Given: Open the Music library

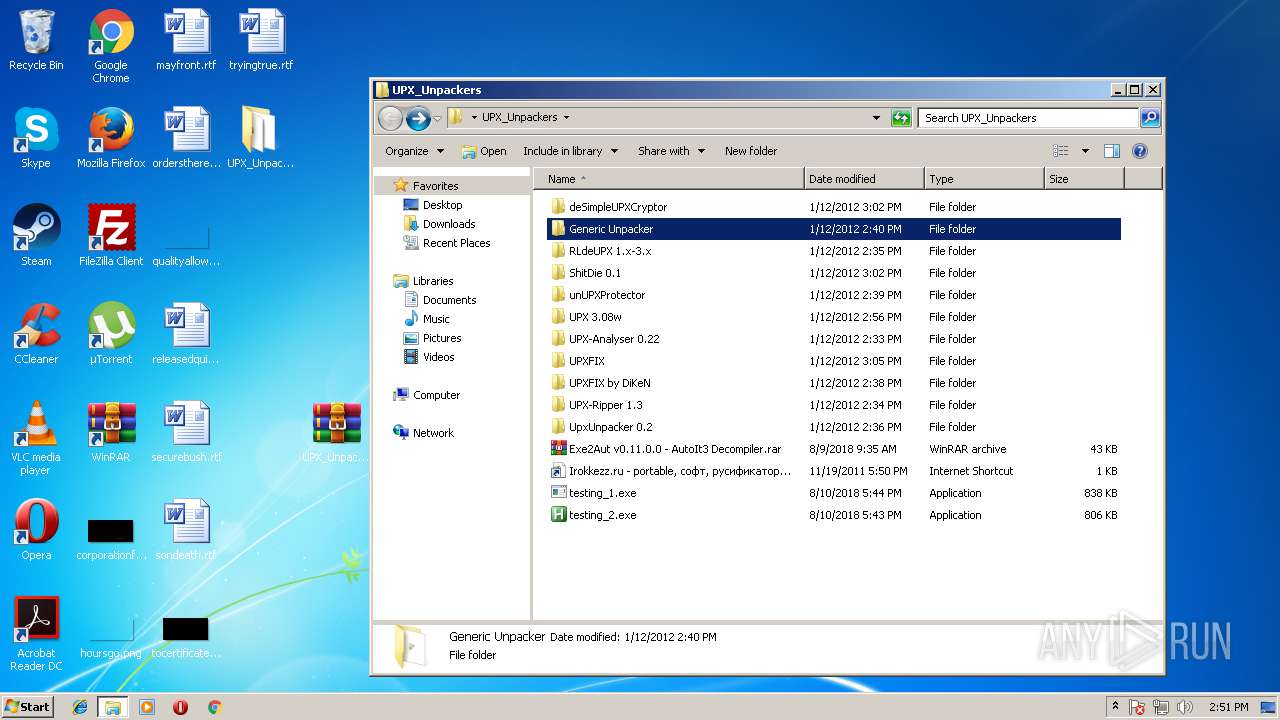Looking at the screenshot, I should 436,319.
